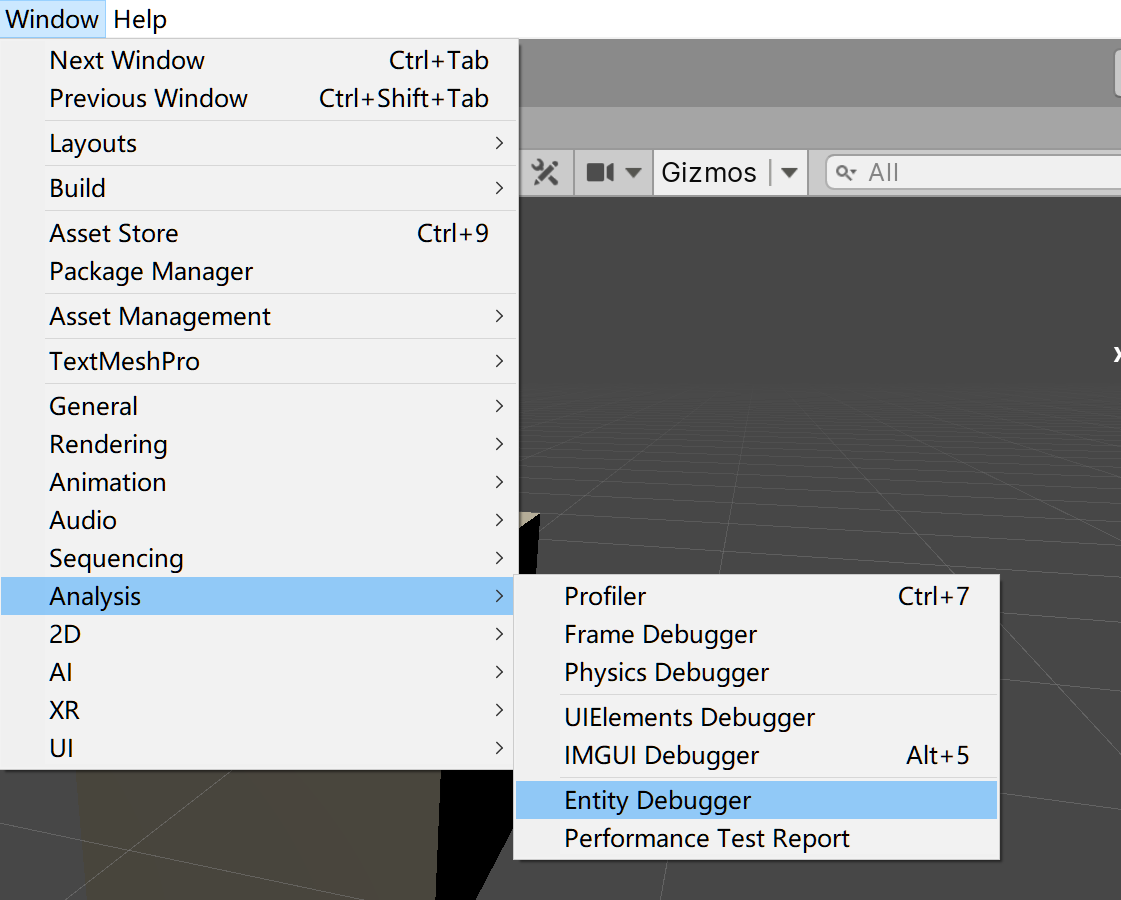This screenshot has height=900, width=1121.
Task: Expand the Sequencing submenu
Action: 259,558
